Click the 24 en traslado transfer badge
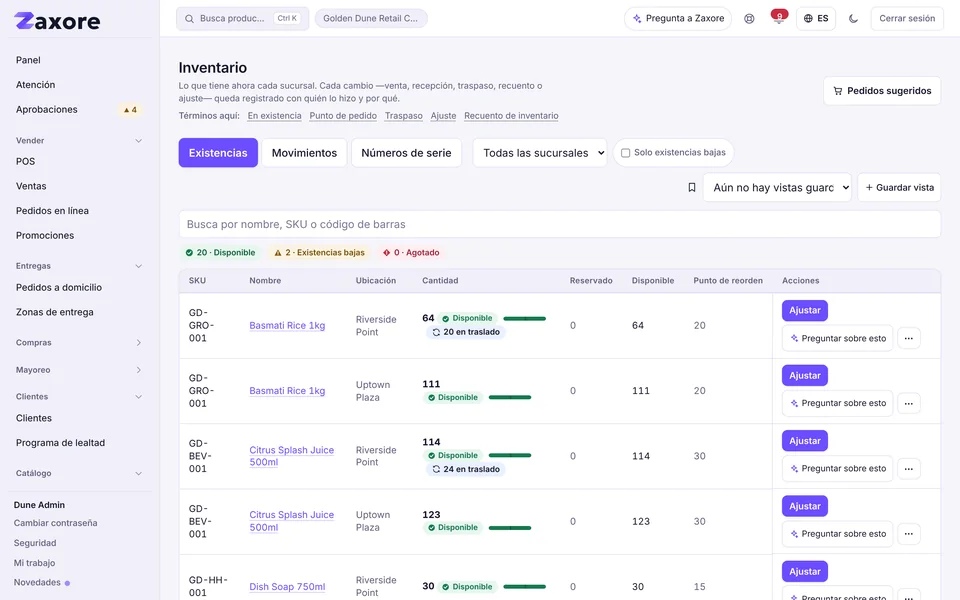The width and height of the screenshot is (960, 600). (466, 469)
